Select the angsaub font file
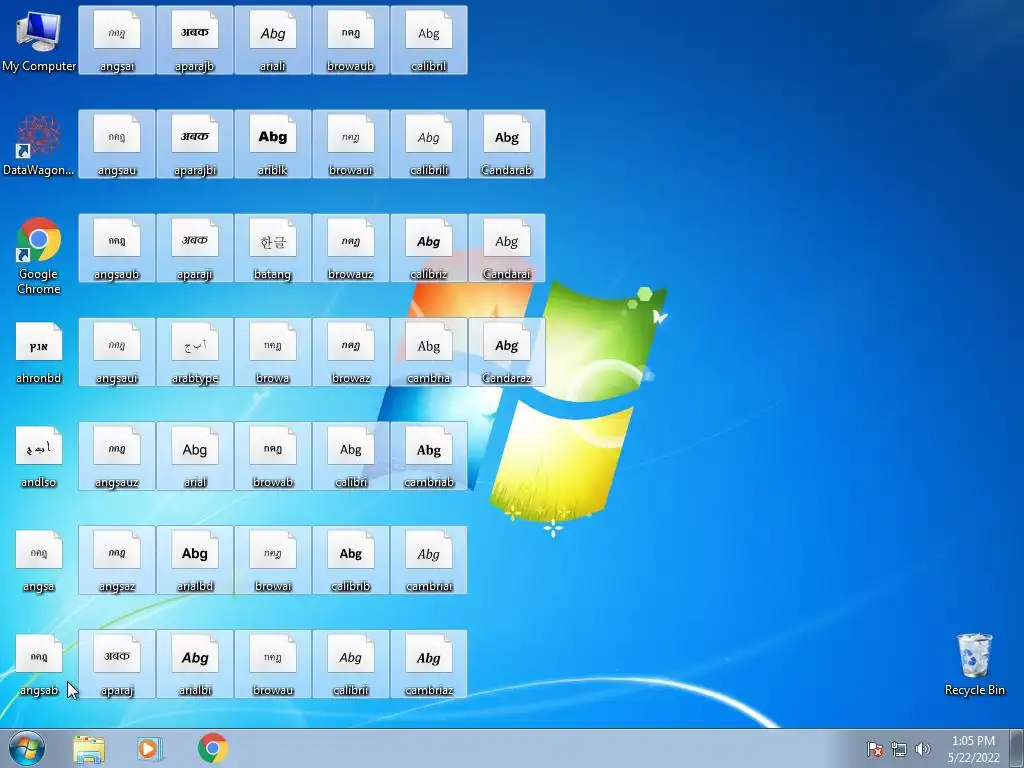This screenshot has width=1024, height=768. (117, 248)
